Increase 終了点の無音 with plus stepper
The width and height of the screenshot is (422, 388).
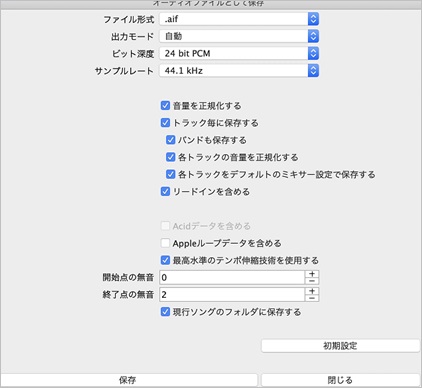tap(312, 291)
